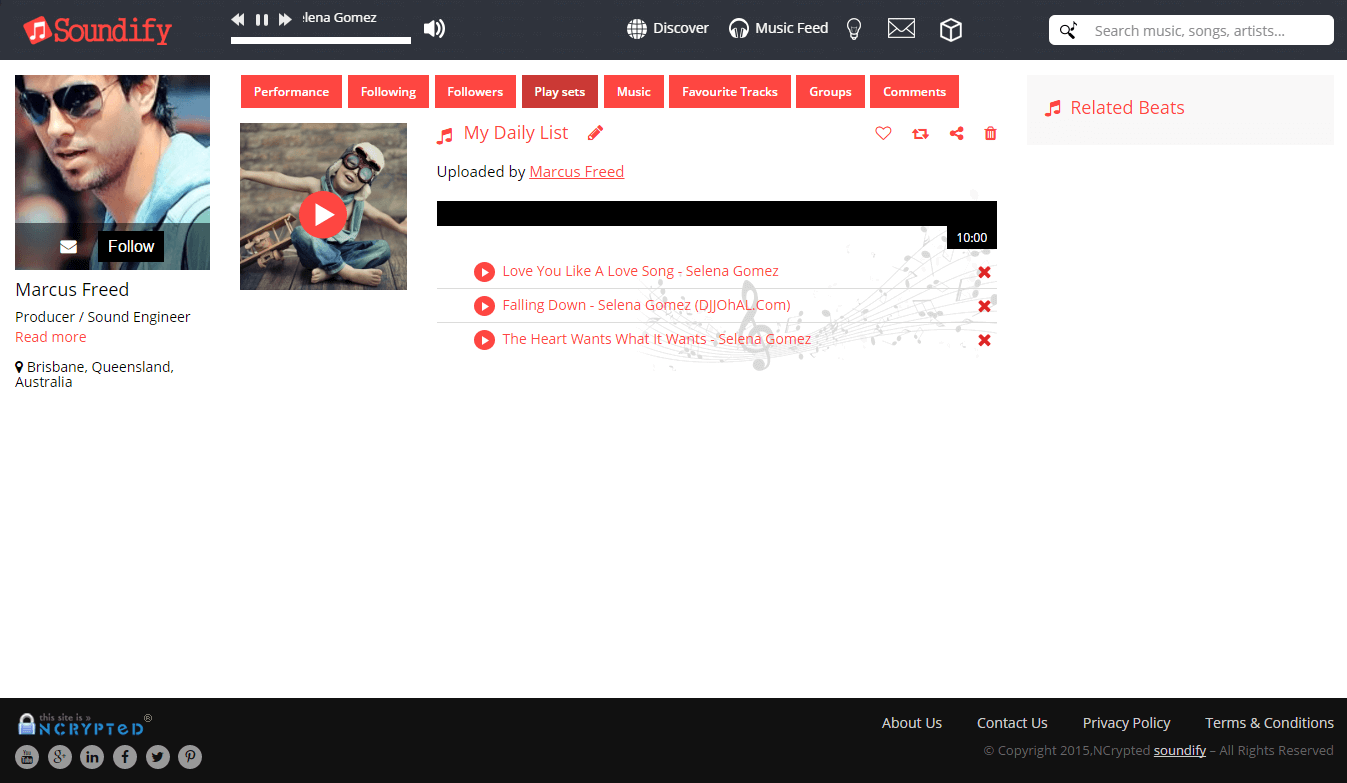Switch to the Followers tab
The width and height of the screenshot is (1347, 783).
coord(475,91)
